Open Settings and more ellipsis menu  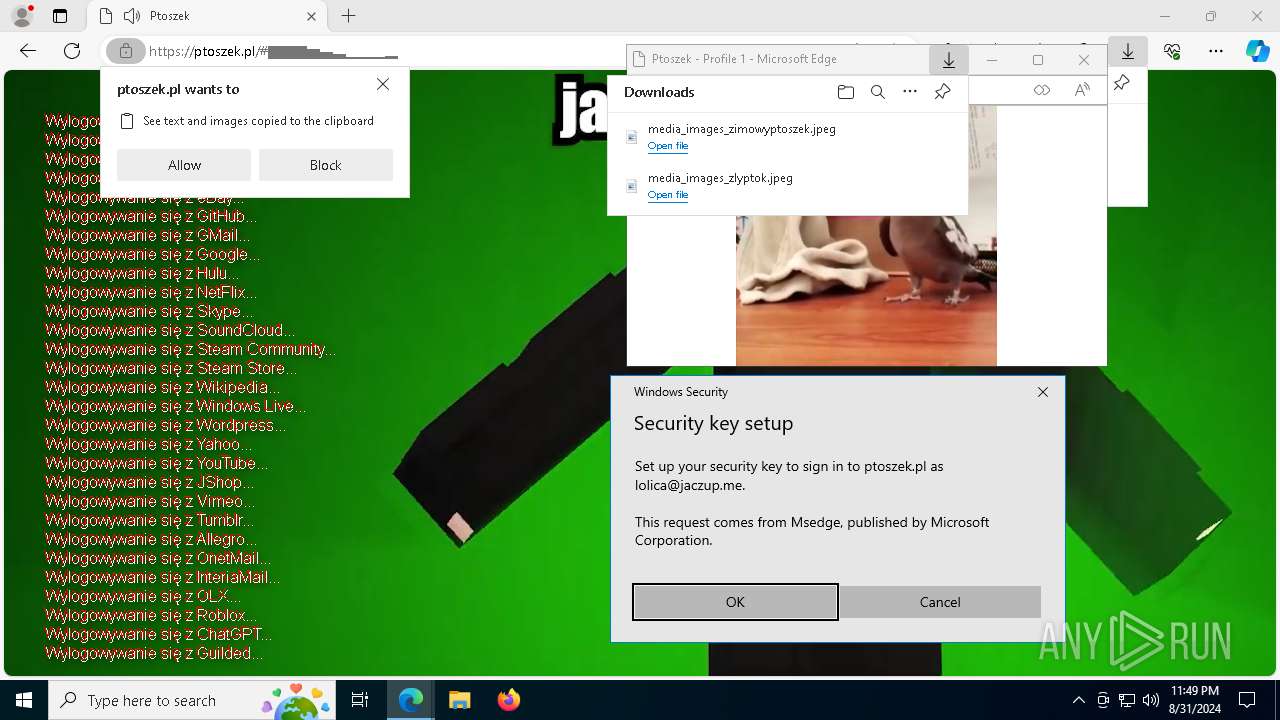(x=1216, y=51)
